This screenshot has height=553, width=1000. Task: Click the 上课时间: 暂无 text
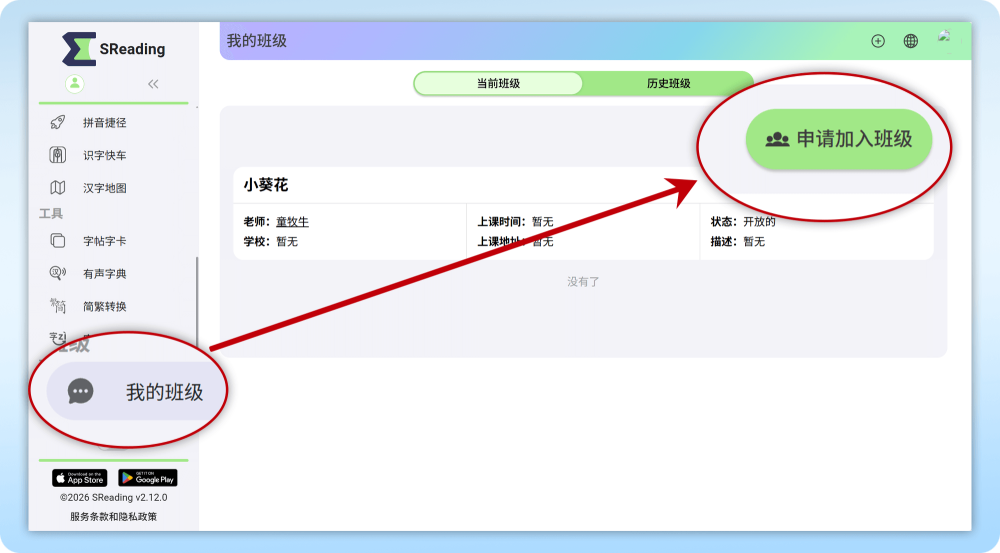tap(515, 221)
